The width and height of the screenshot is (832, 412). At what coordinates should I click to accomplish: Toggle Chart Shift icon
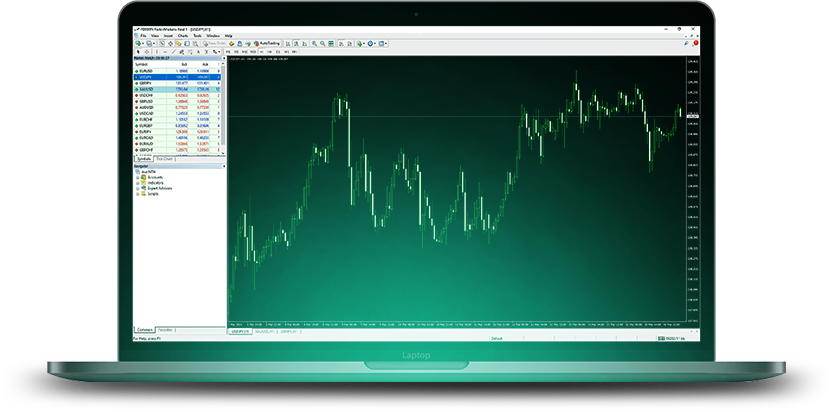350,44
